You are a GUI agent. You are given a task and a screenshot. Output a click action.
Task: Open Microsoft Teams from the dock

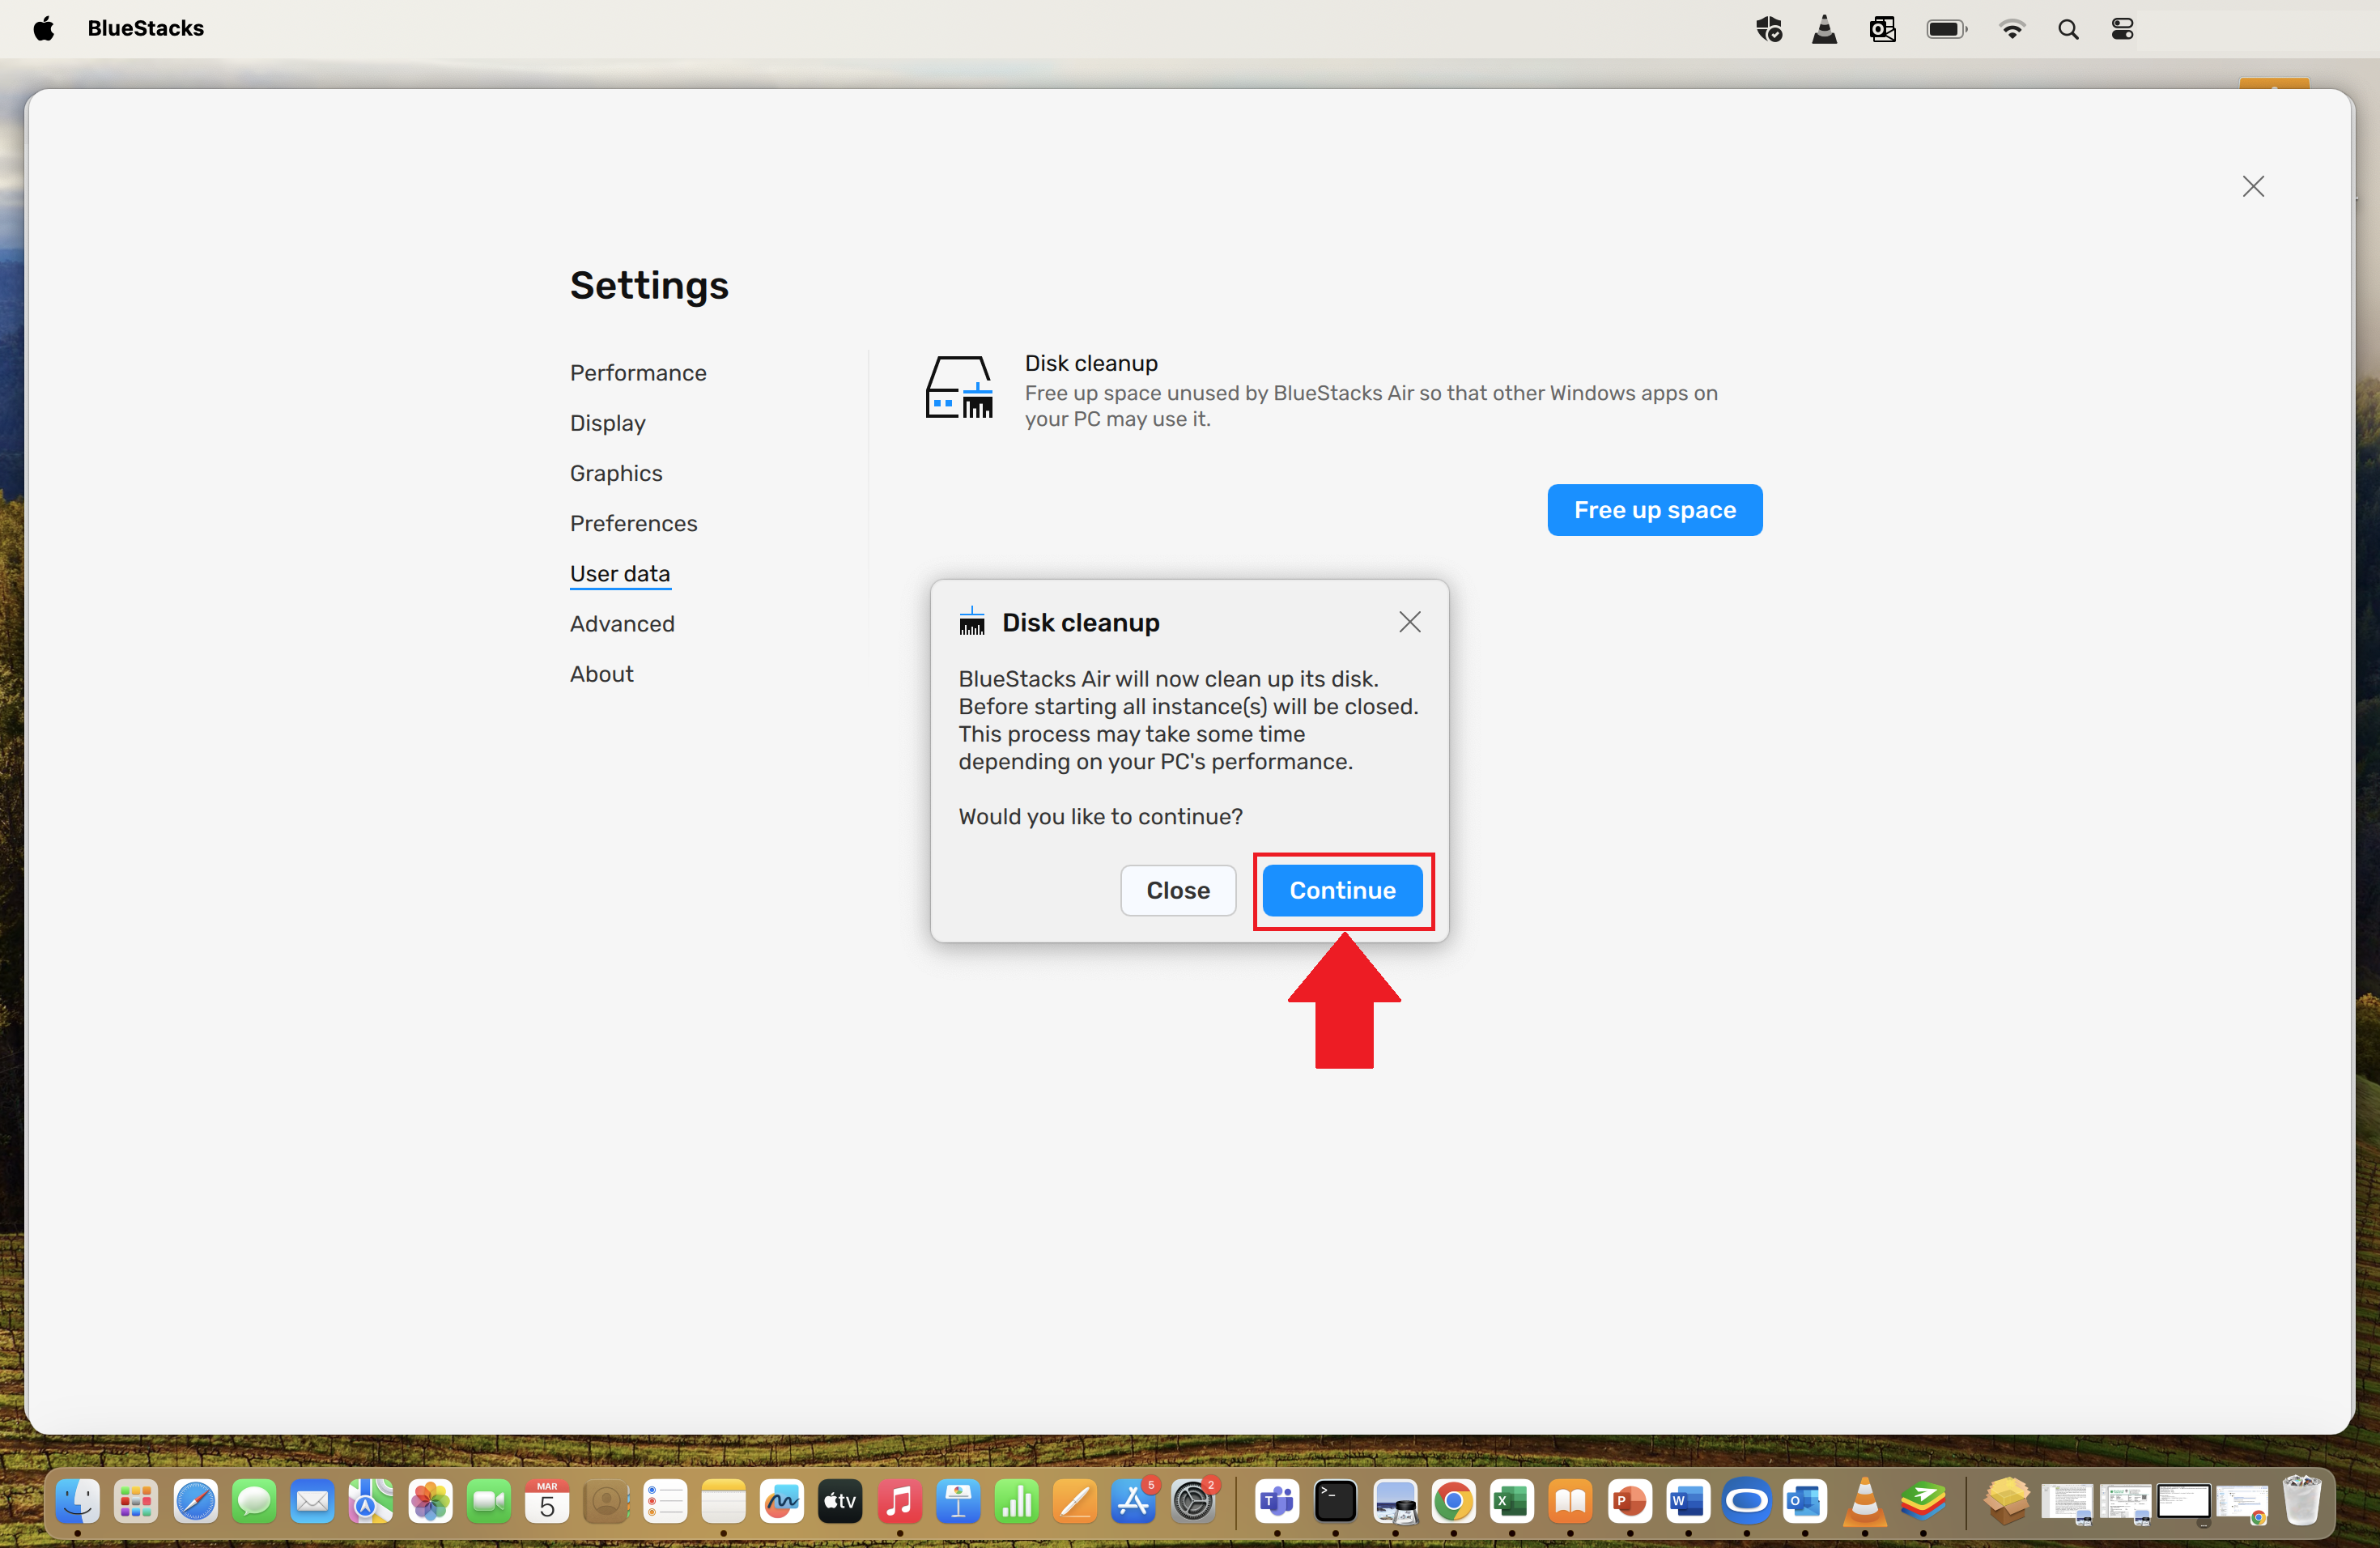pyautogui.click(x=1277, y=1501)
